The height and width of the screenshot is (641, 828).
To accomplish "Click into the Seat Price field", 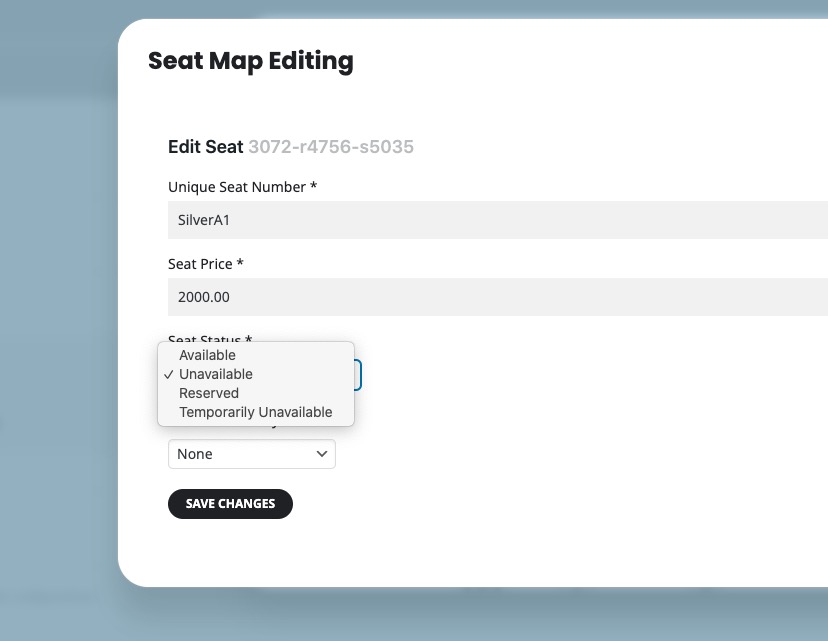I will coord(498,297).
